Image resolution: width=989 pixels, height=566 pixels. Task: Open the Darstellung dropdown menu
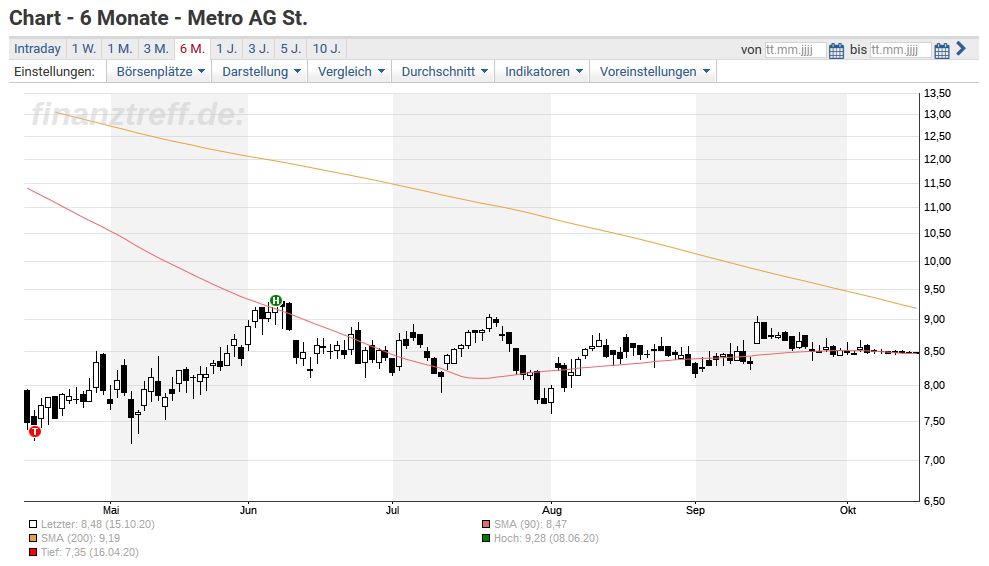click(x=260, y=71)
